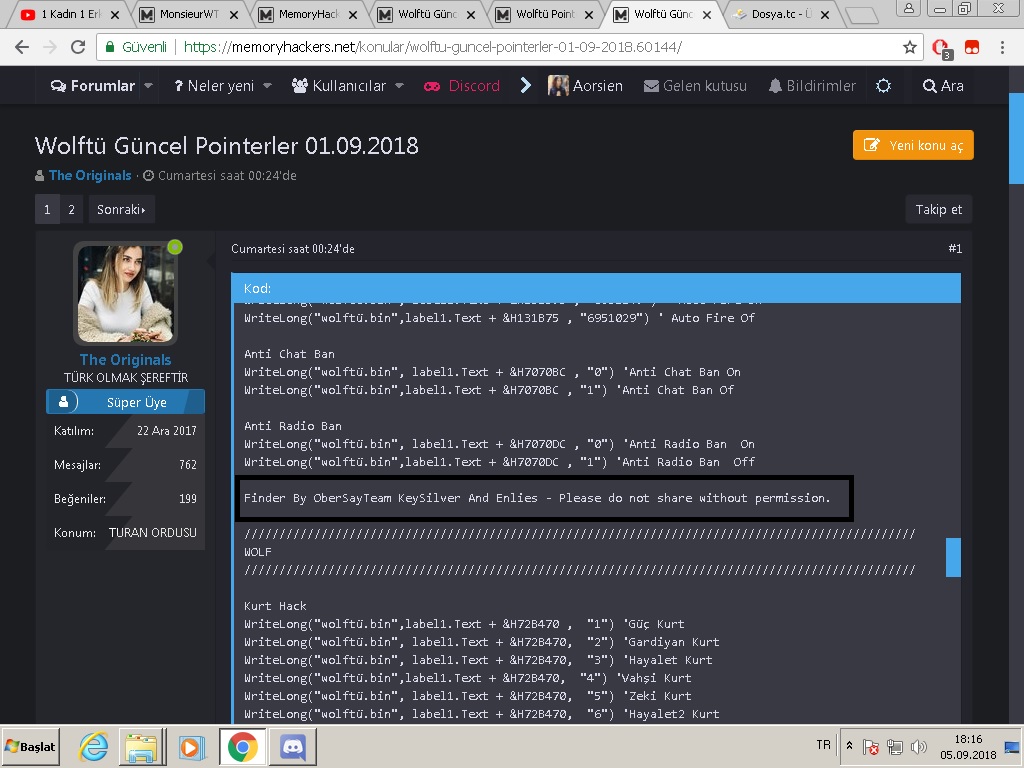1024x768 pixels.
Task: Select page 1 of the thread
Action: tap(47, 210)
